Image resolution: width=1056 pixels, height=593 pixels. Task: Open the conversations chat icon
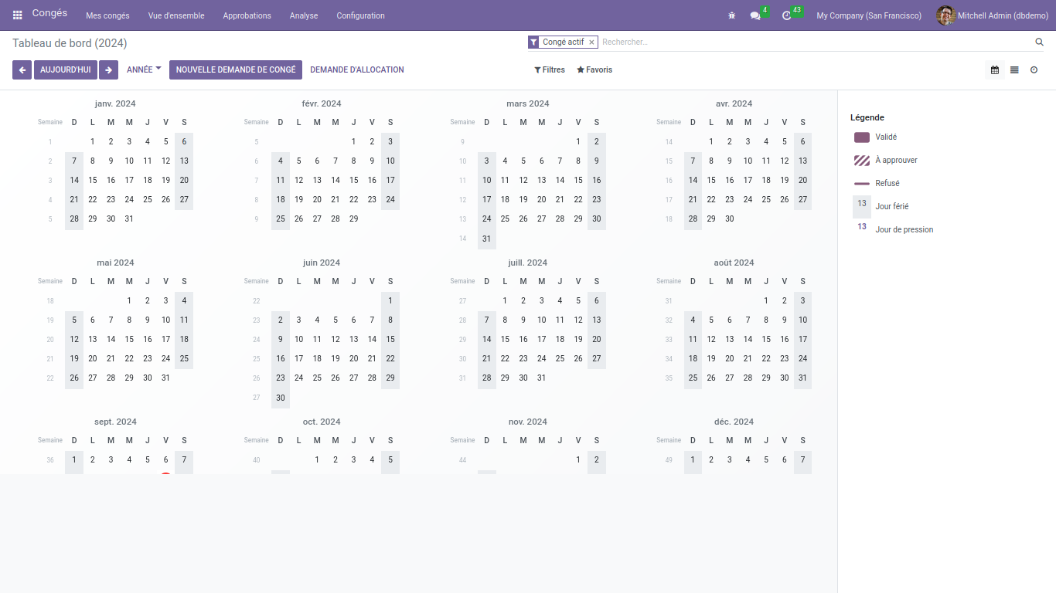(x=756, y=15)
